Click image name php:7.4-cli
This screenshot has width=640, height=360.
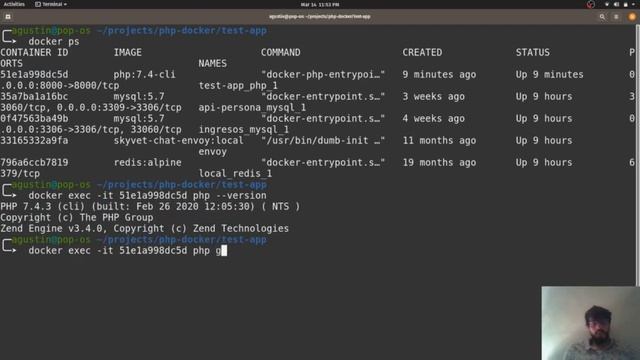click(x=144, y=74)
